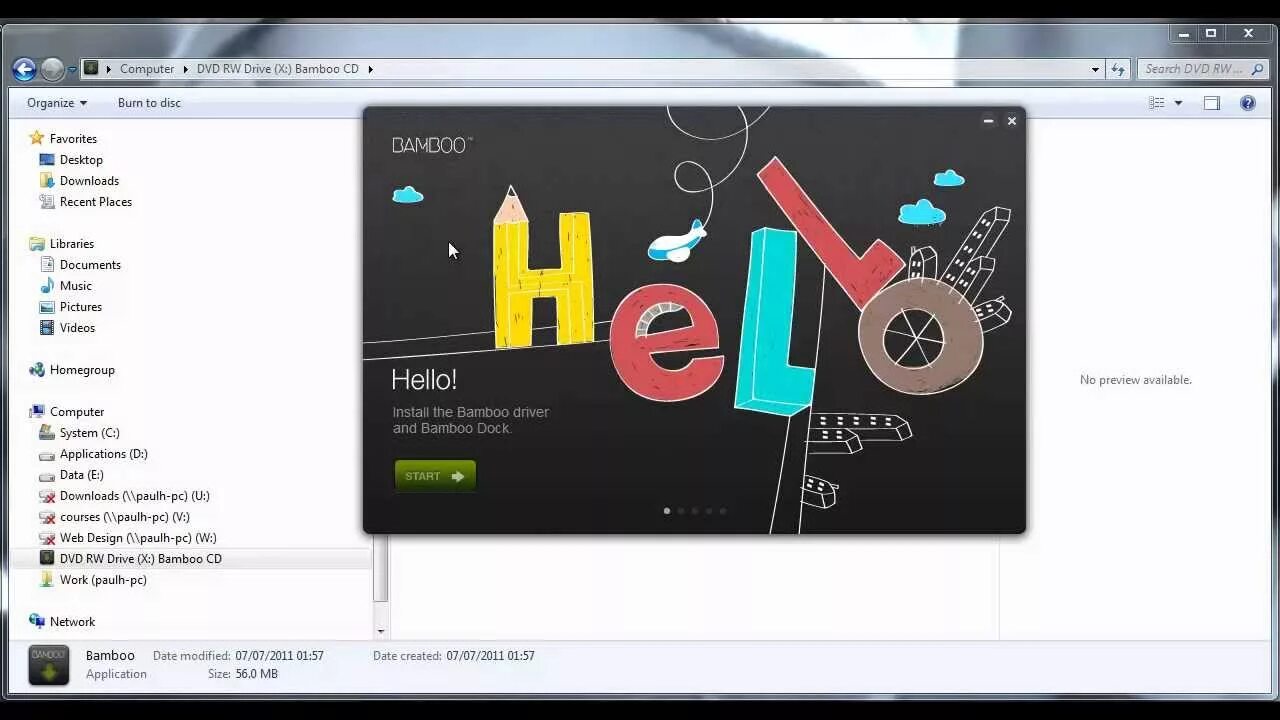Click the Bamboo logo in installer
1280x720 pixels.
pyautogui.click(x=432, y=145)
